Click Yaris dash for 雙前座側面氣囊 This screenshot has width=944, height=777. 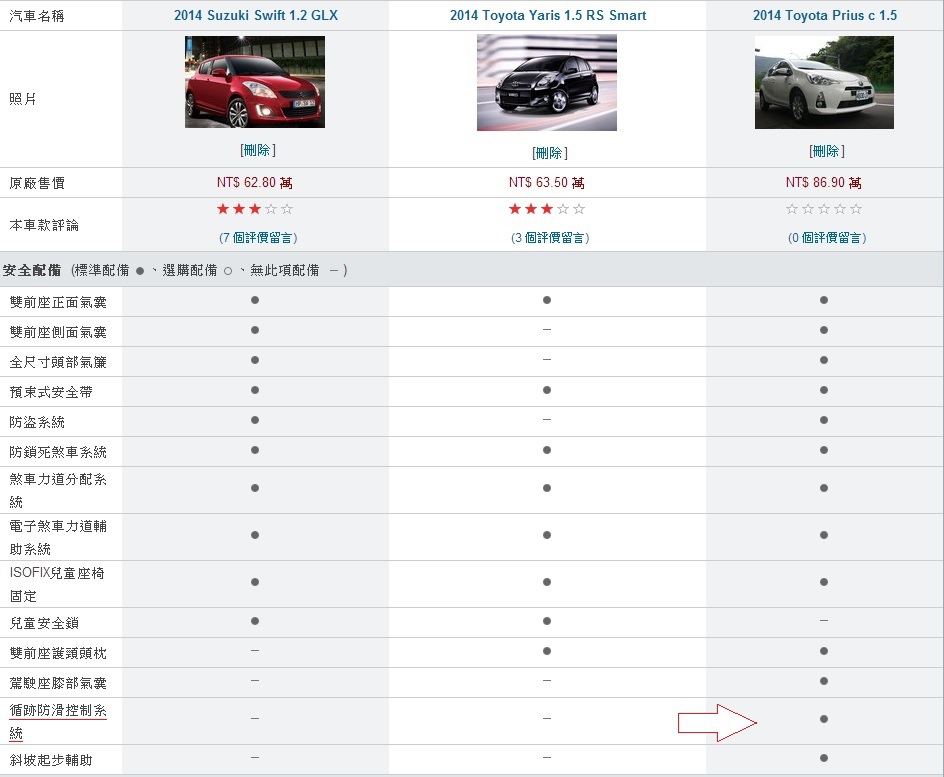click(x=547, y=330)
